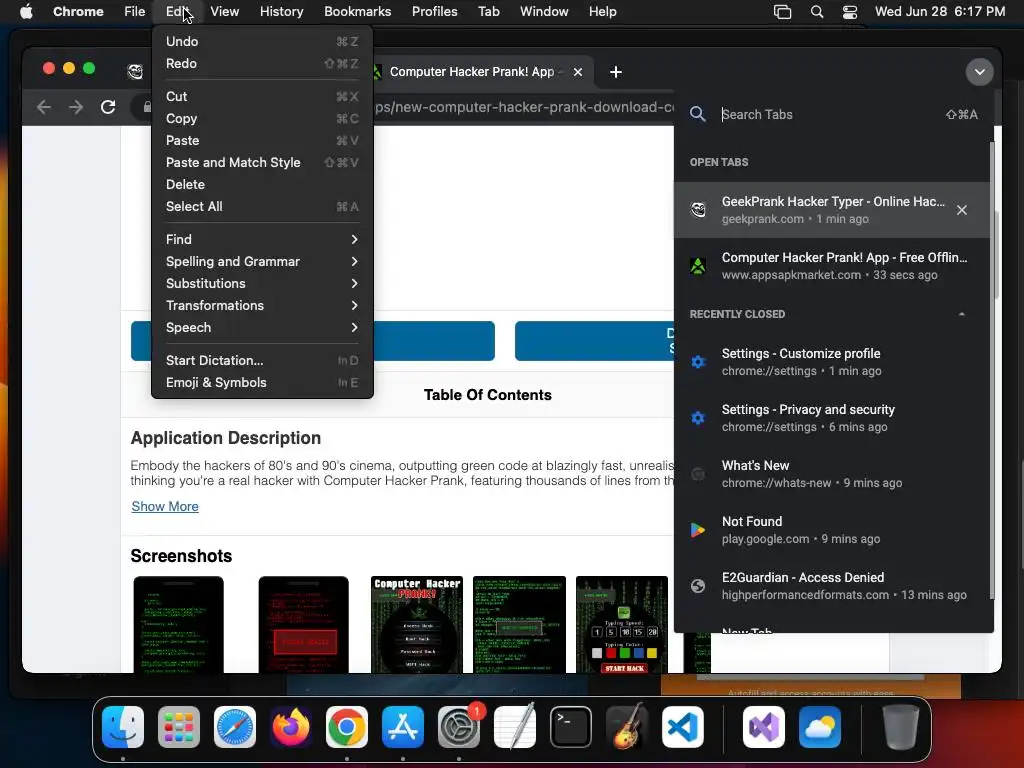Launch Safari from the Dock

(x=235, y=727)
